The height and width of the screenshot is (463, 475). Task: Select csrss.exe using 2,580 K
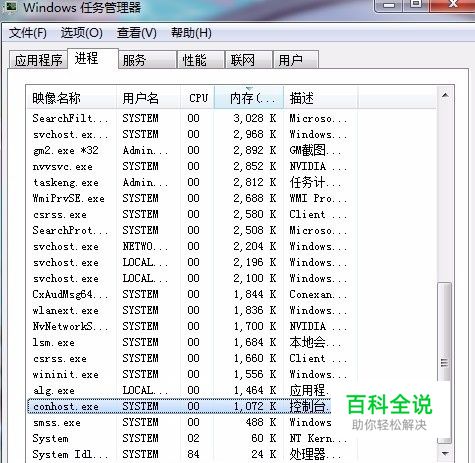(232, 214)
